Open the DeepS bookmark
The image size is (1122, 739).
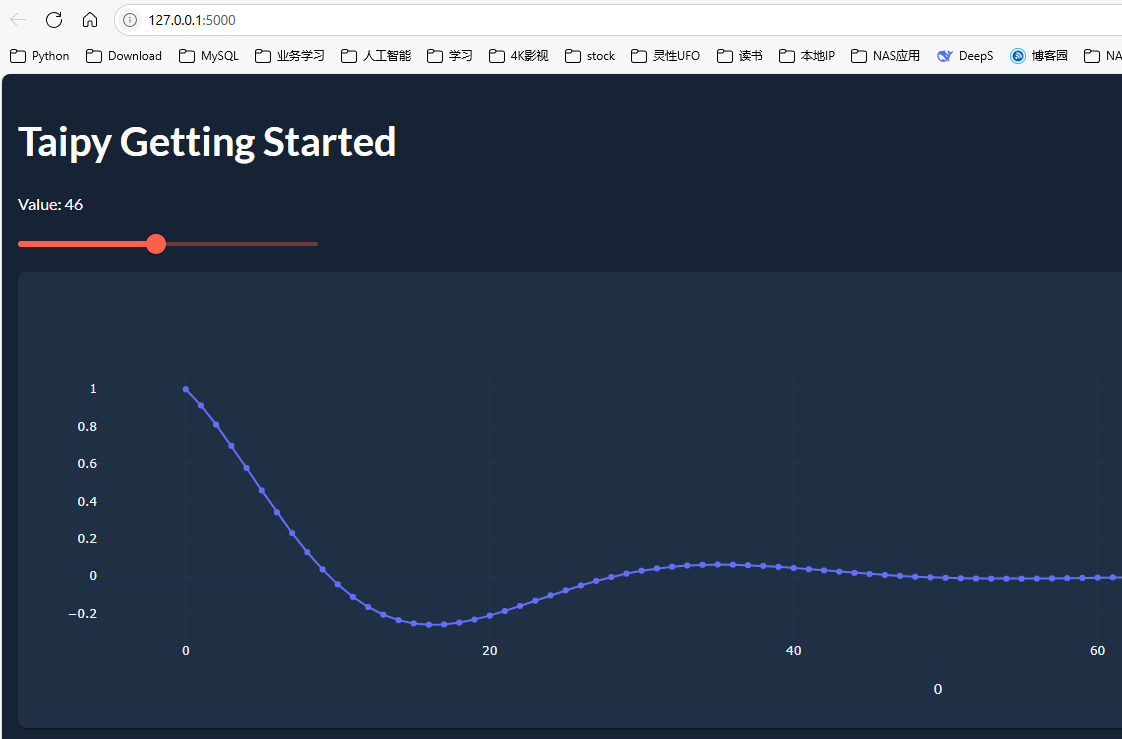click(x=965, y=56)
